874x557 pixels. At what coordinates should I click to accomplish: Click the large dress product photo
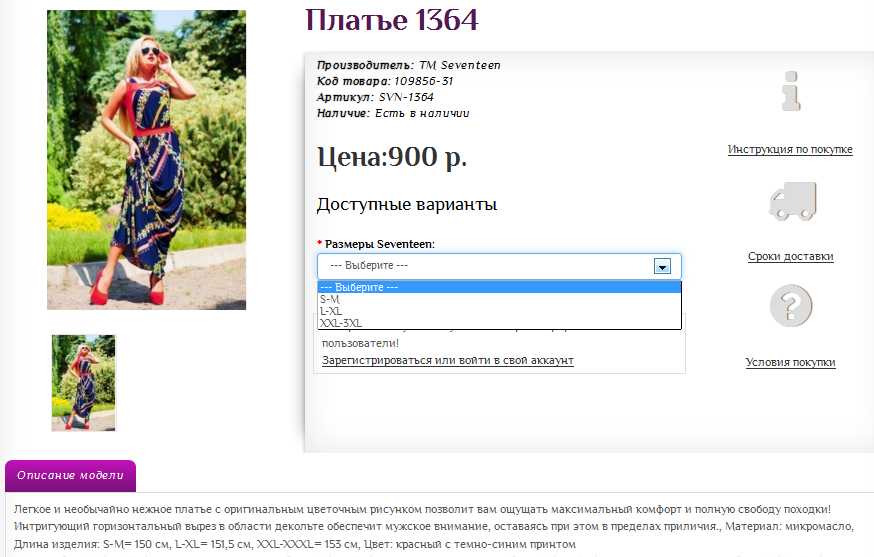147,160
